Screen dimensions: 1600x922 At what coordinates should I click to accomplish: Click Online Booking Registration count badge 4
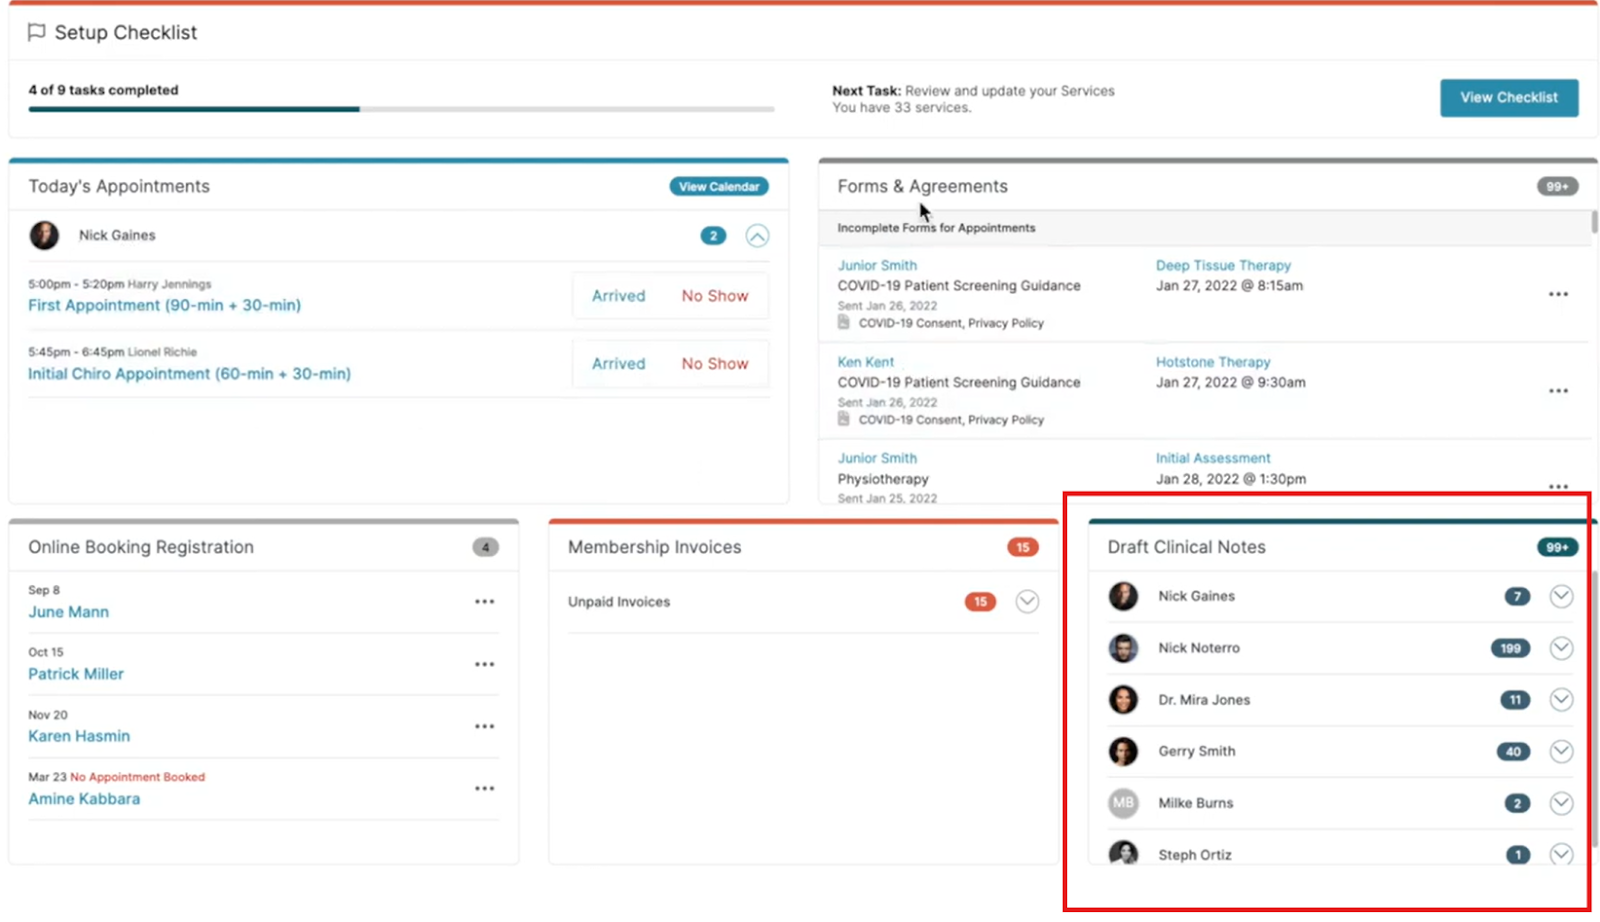tap(485, 547)
